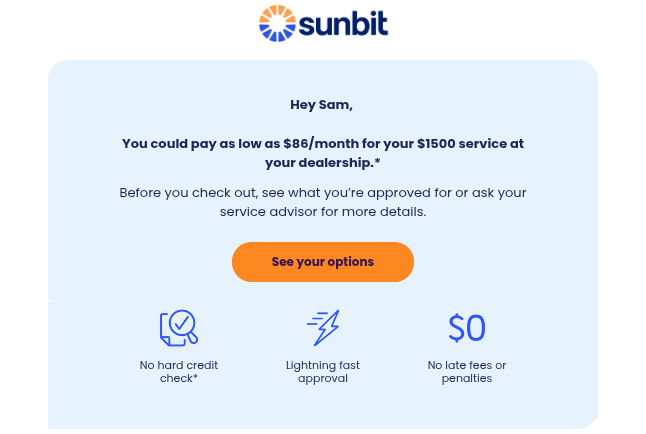
Task: Click the $0 fees icon
Action: point(467,328)
